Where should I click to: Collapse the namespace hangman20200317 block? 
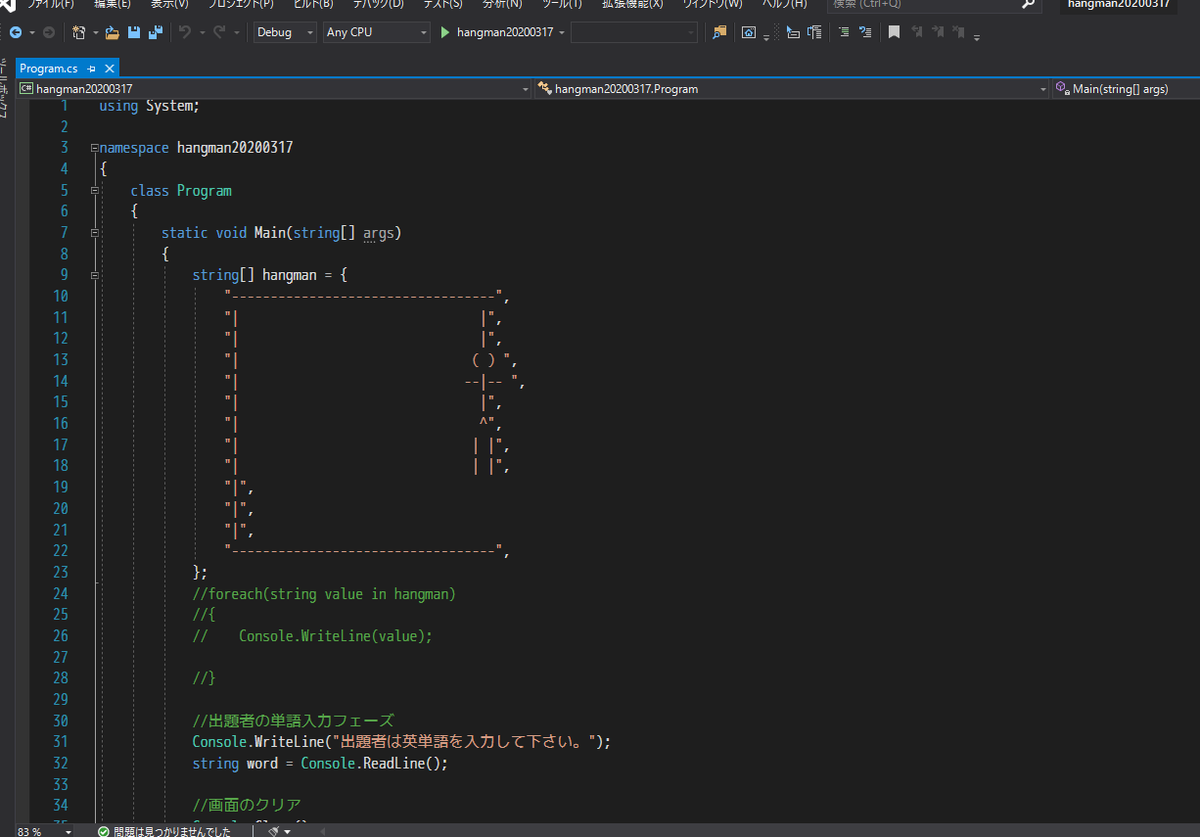[93, 148]
